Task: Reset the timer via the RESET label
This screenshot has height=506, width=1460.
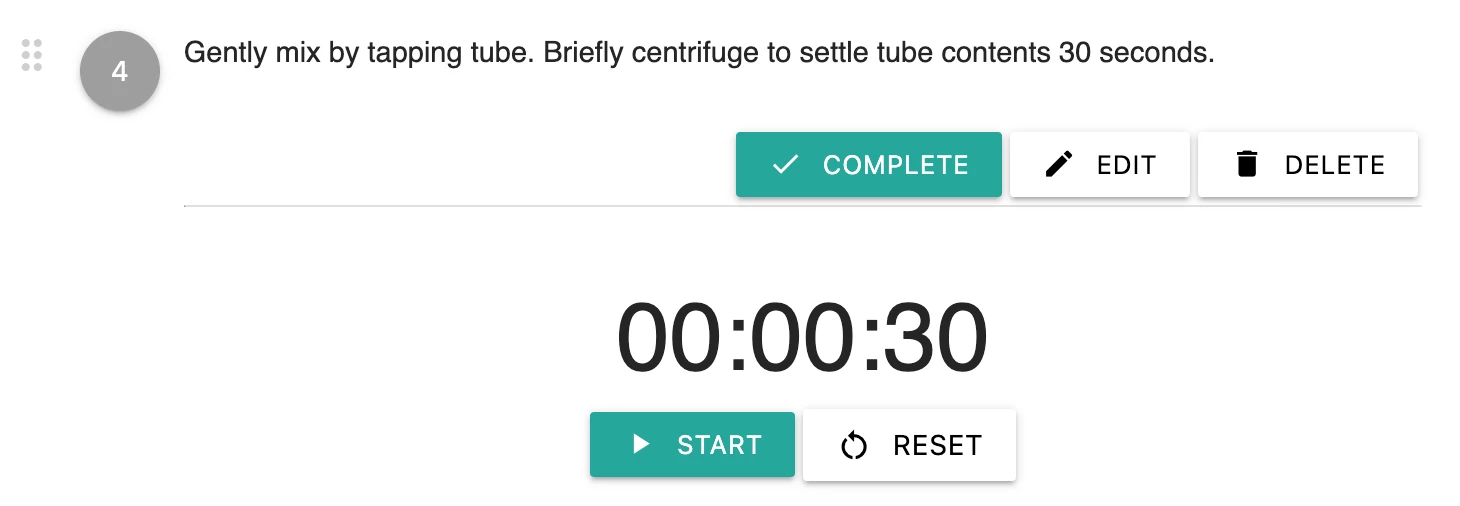Action: (938, 445)
